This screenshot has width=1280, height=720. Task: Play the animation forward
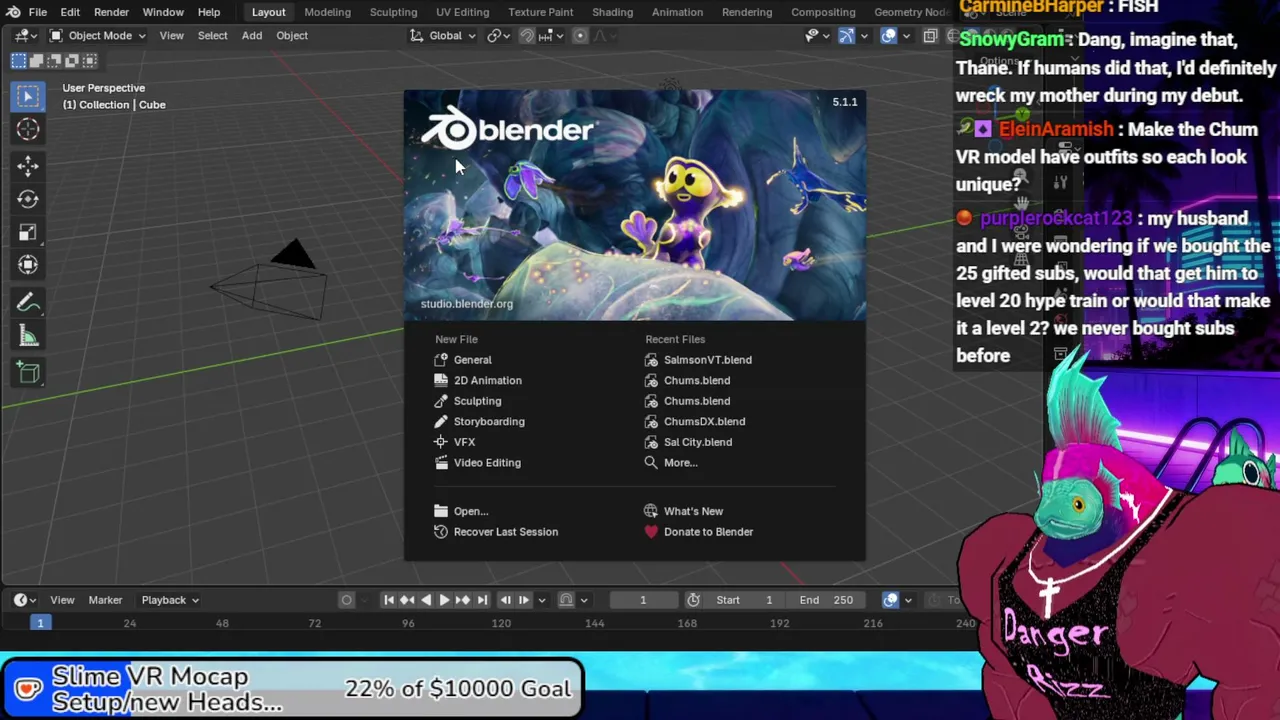(444, 600)
